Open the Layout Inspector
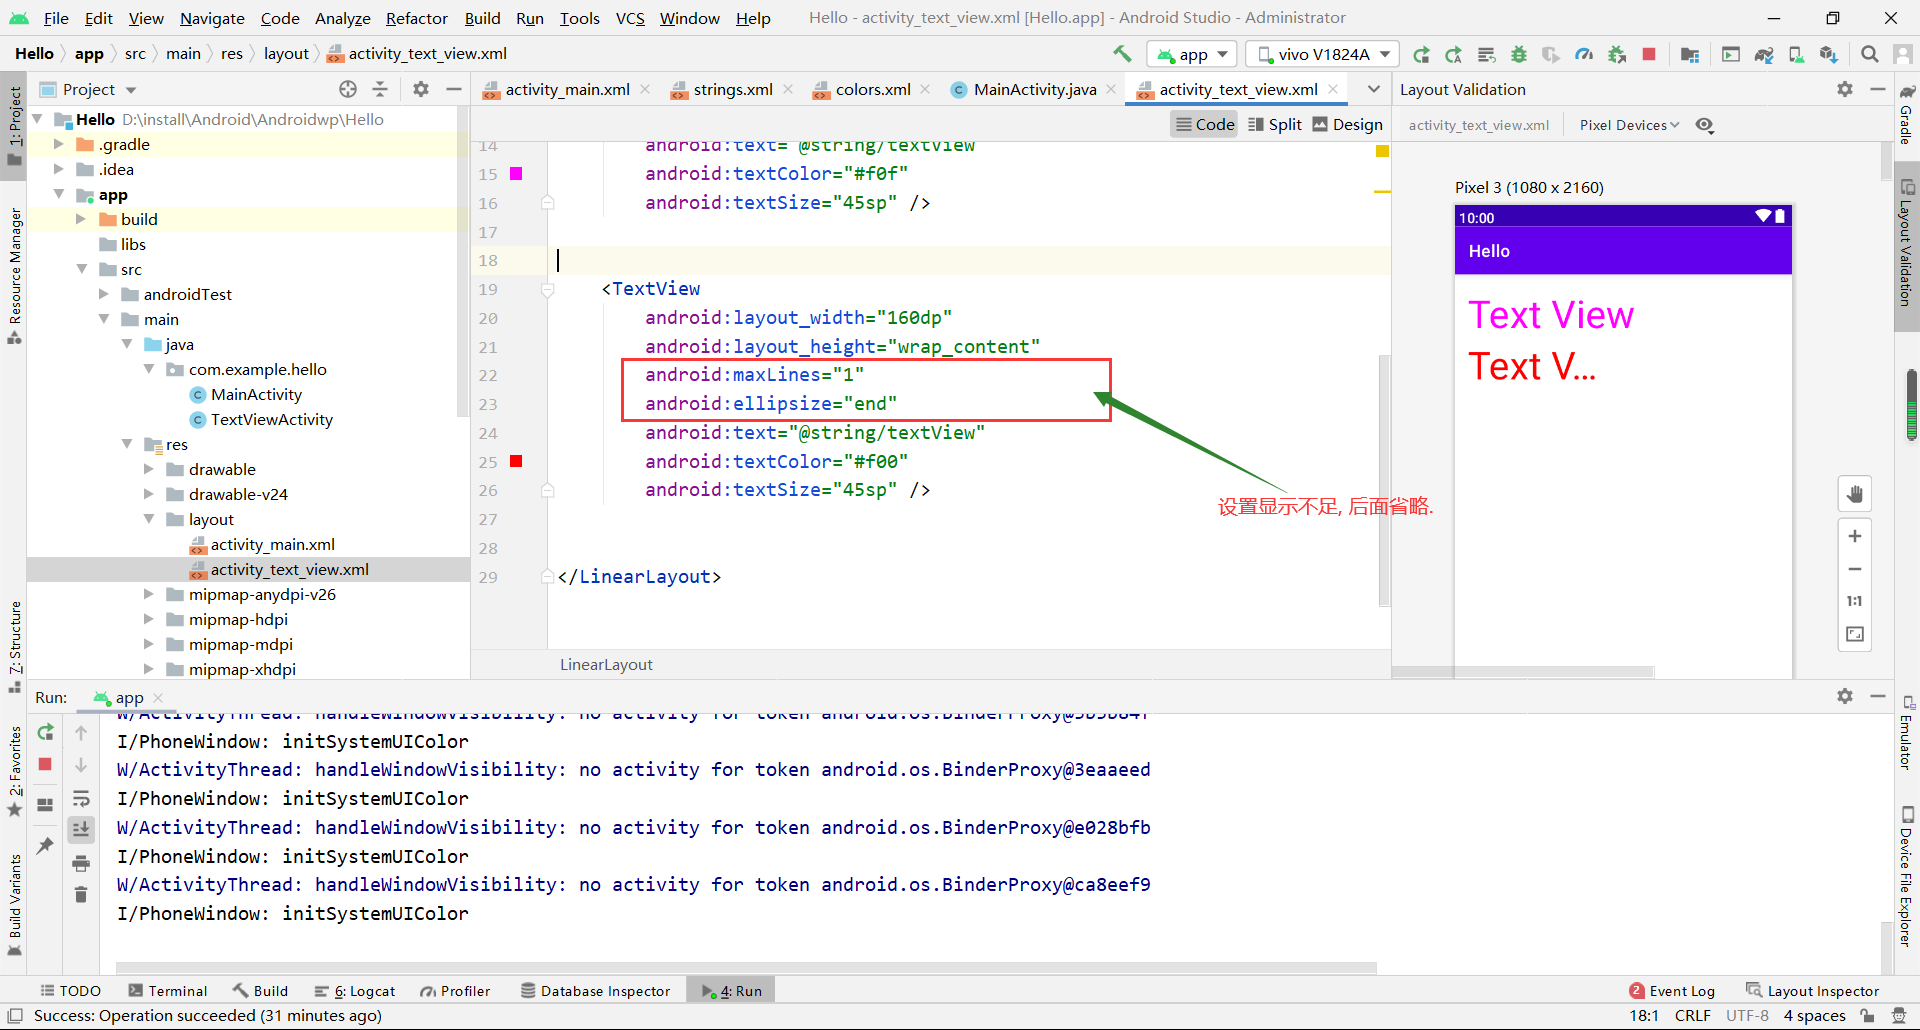Viewport: 1920px width, 1030px height. click(x=1812, y=991)
